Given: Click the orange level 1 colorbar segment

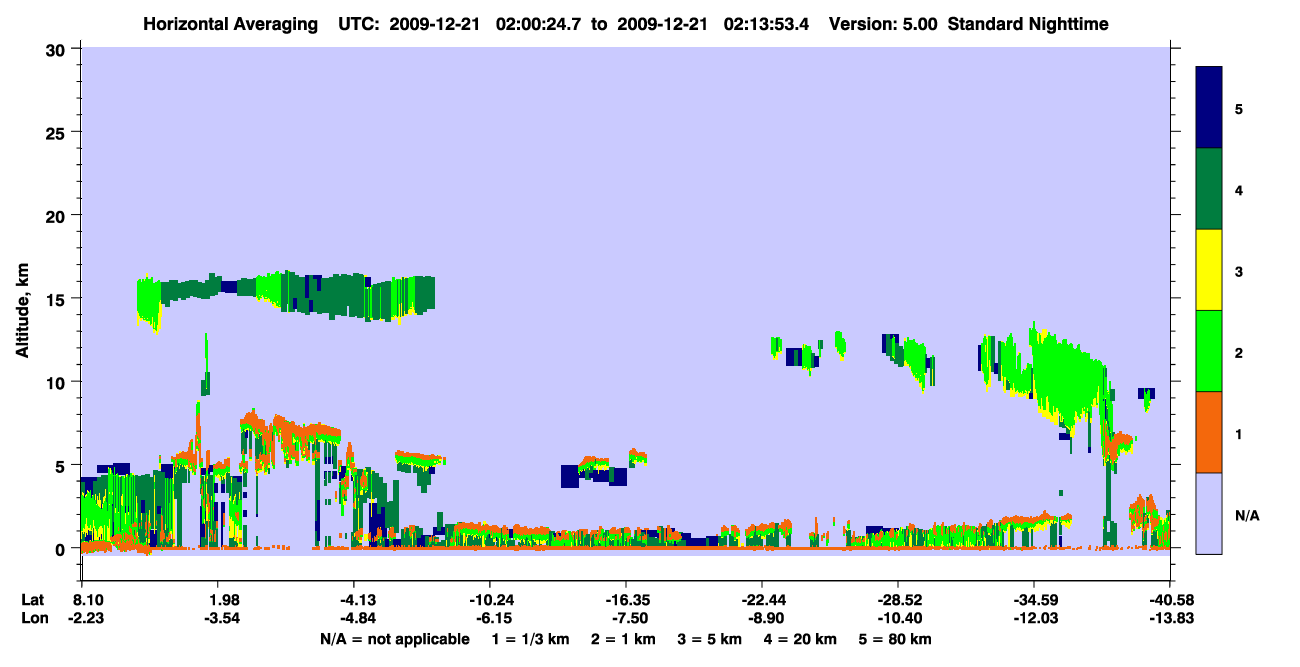Looking at the screenshot, I should pyautogui.click(x=1209, y=432).
